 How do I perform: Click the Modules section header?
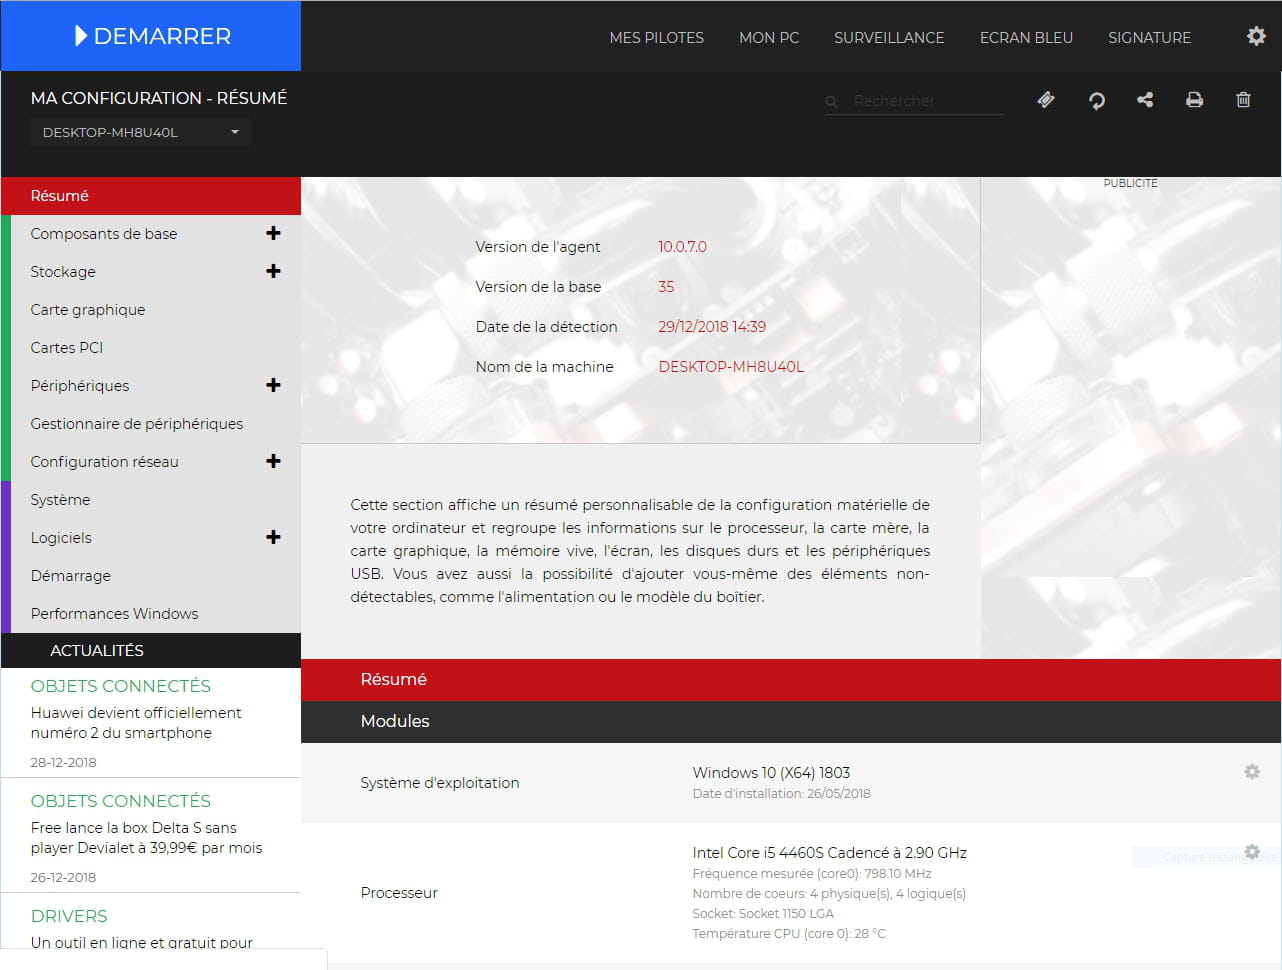[791, 722]
